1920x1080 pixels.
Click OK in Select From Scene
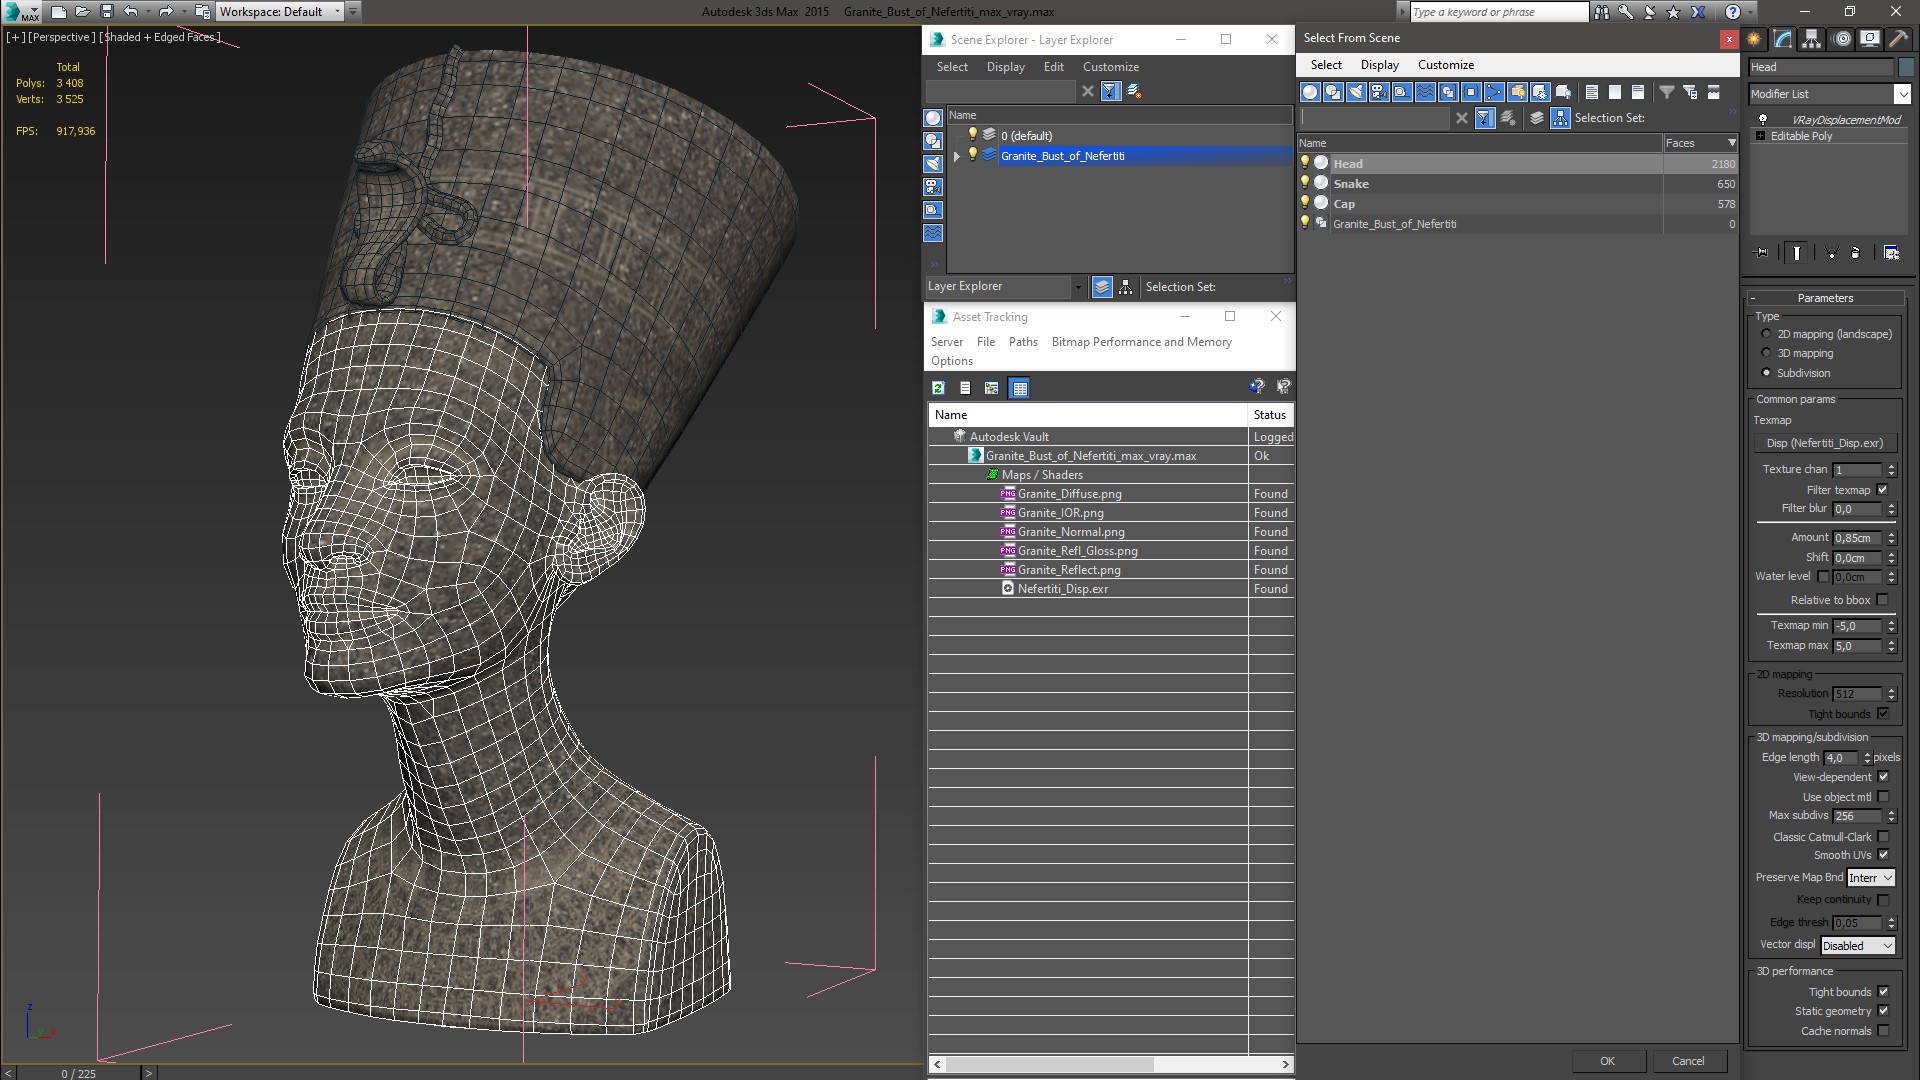(x=1607, y=1061)
